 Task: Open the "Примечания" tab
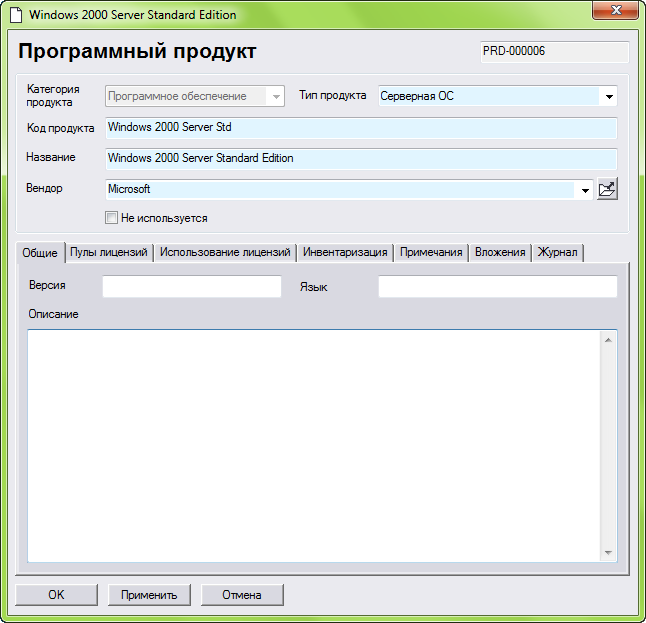[431, 252]
